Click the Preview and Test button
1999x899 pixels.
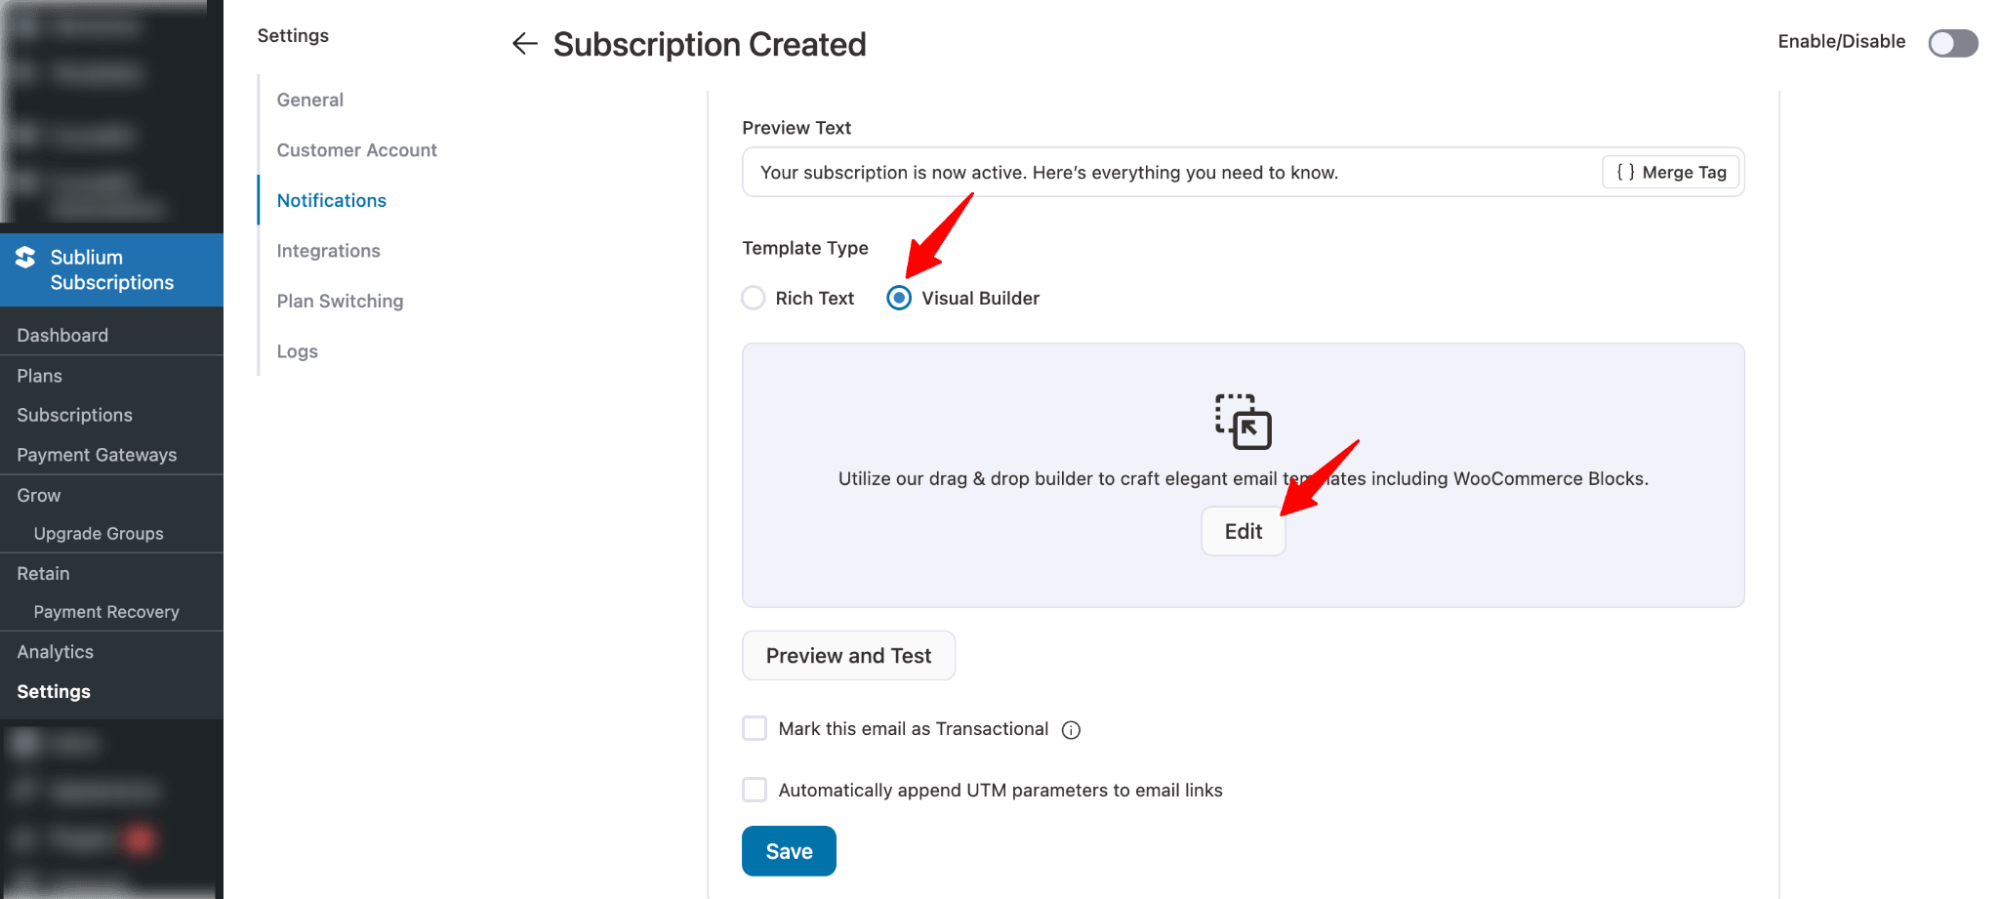pos(848,655)
